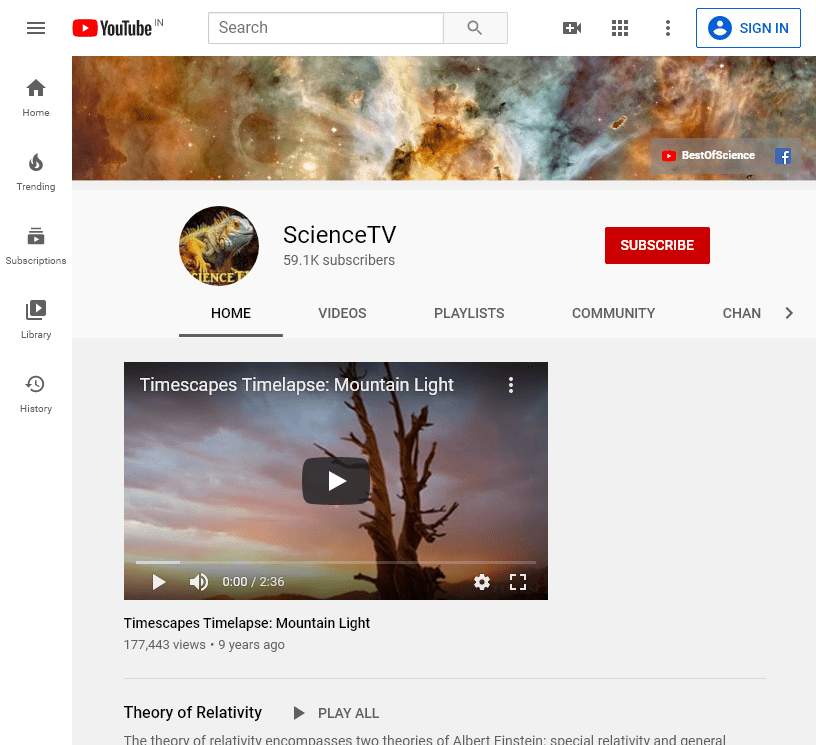Image resolution: width=816 pixels, height=745 pixels.
Task: Open the header settings three-dot menu
Action: (668, 28)
